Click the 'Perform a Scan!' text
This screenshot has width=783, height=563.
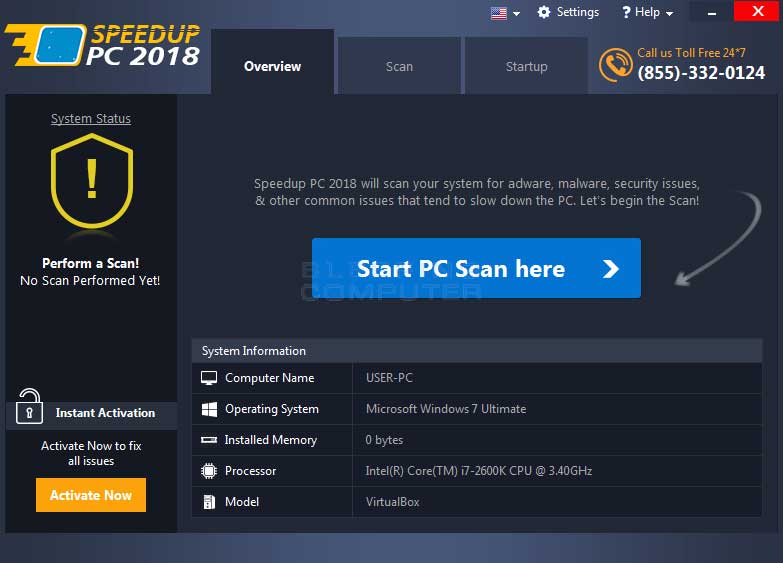(90, 263)
